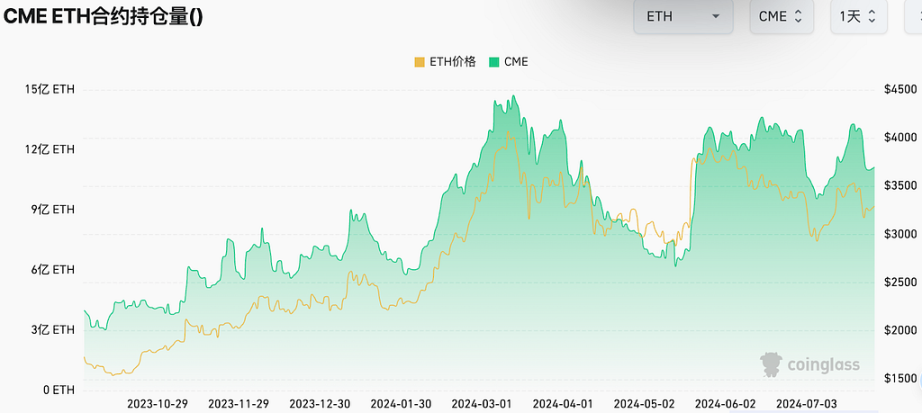Click the 2024-03-01 date label
This screenshot has height=413, width=922.
[x=482, y=404]
